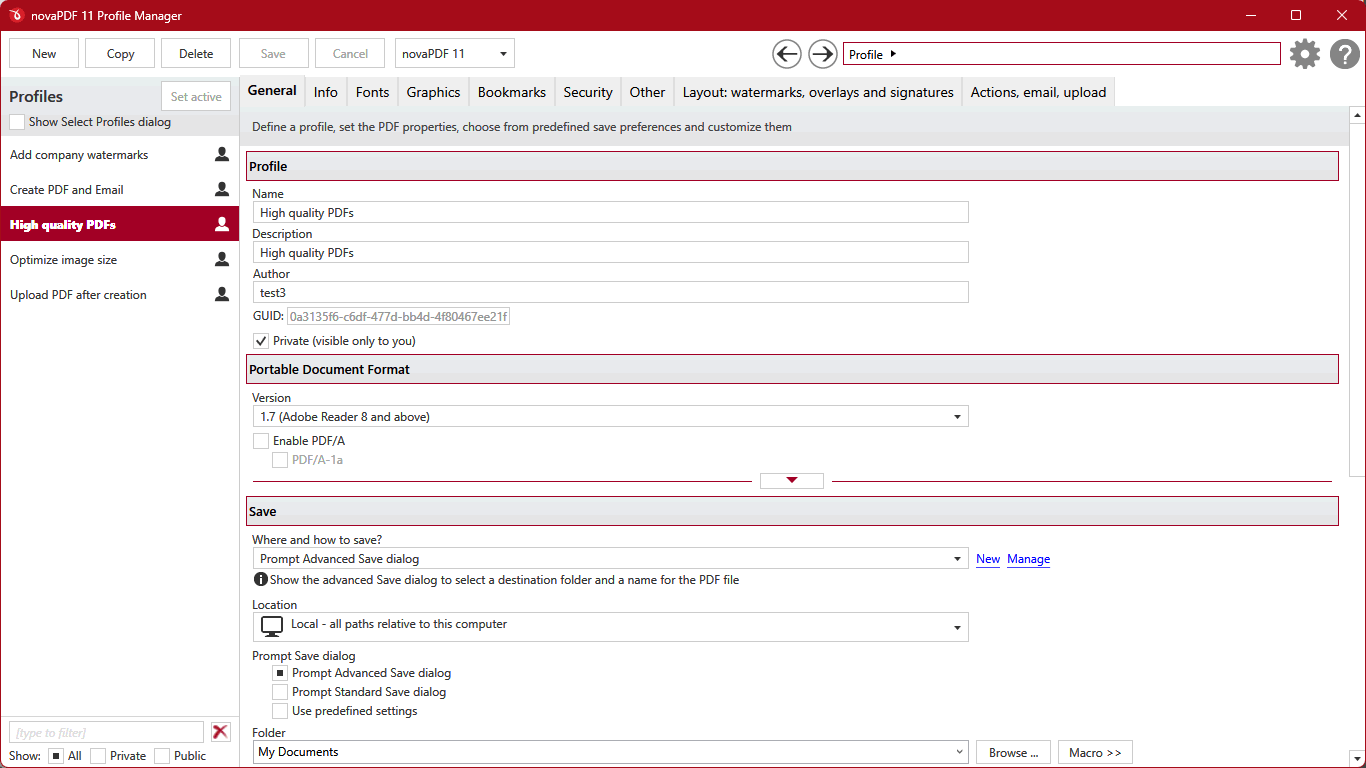Click the New link beside save option
The image size is (1366, 768).
(x=988, y=559)
